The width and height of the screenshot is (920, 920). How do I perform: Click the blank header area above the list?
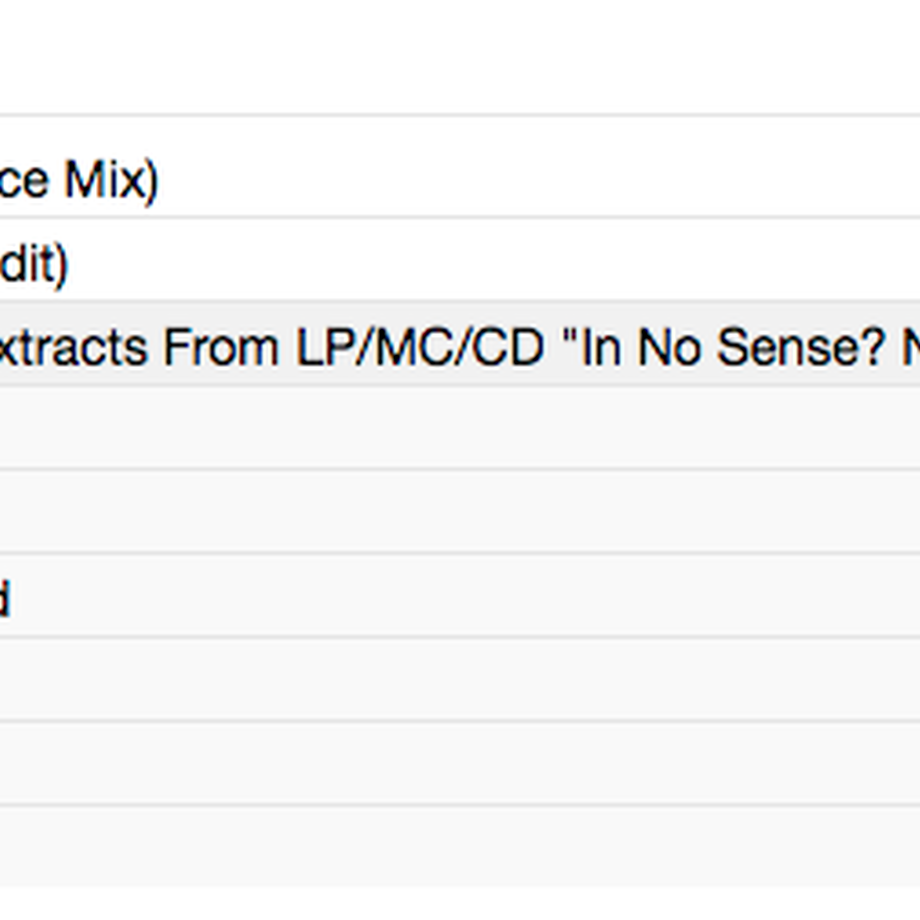[x=460, y=57]
